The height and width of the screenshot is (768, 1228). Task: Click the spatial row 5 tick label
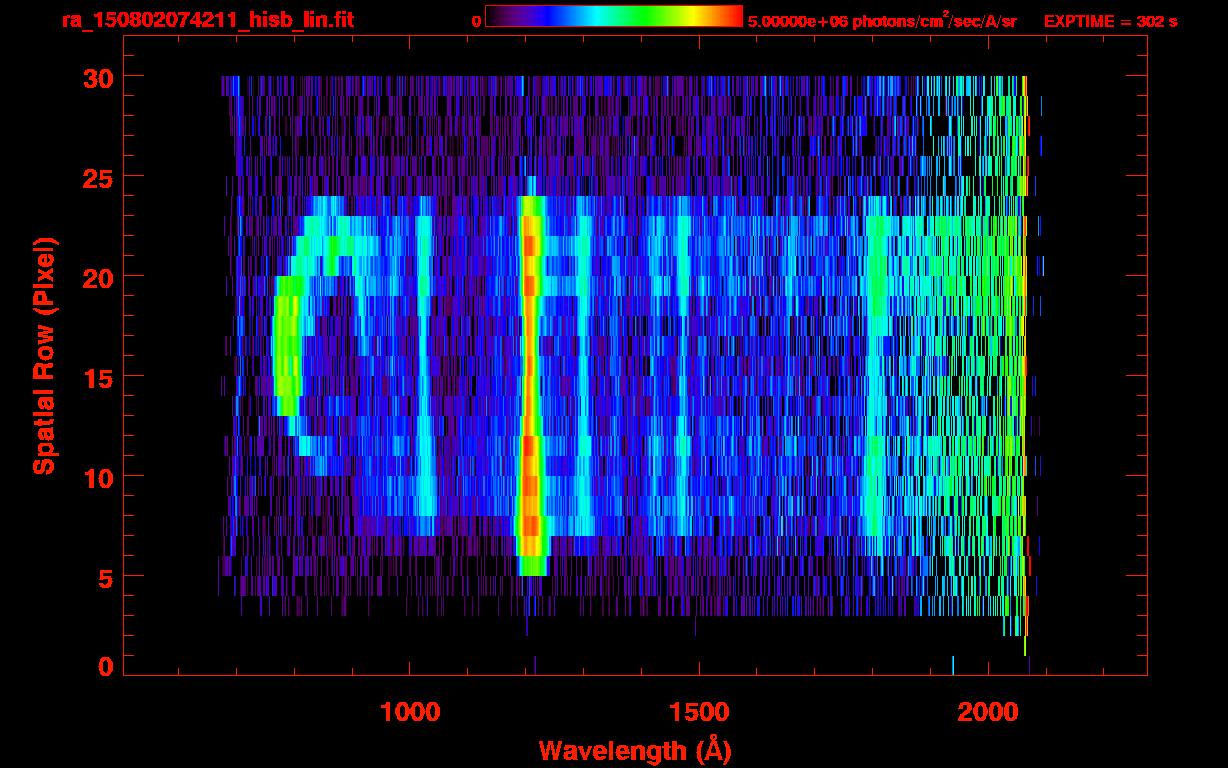point(105,577)
